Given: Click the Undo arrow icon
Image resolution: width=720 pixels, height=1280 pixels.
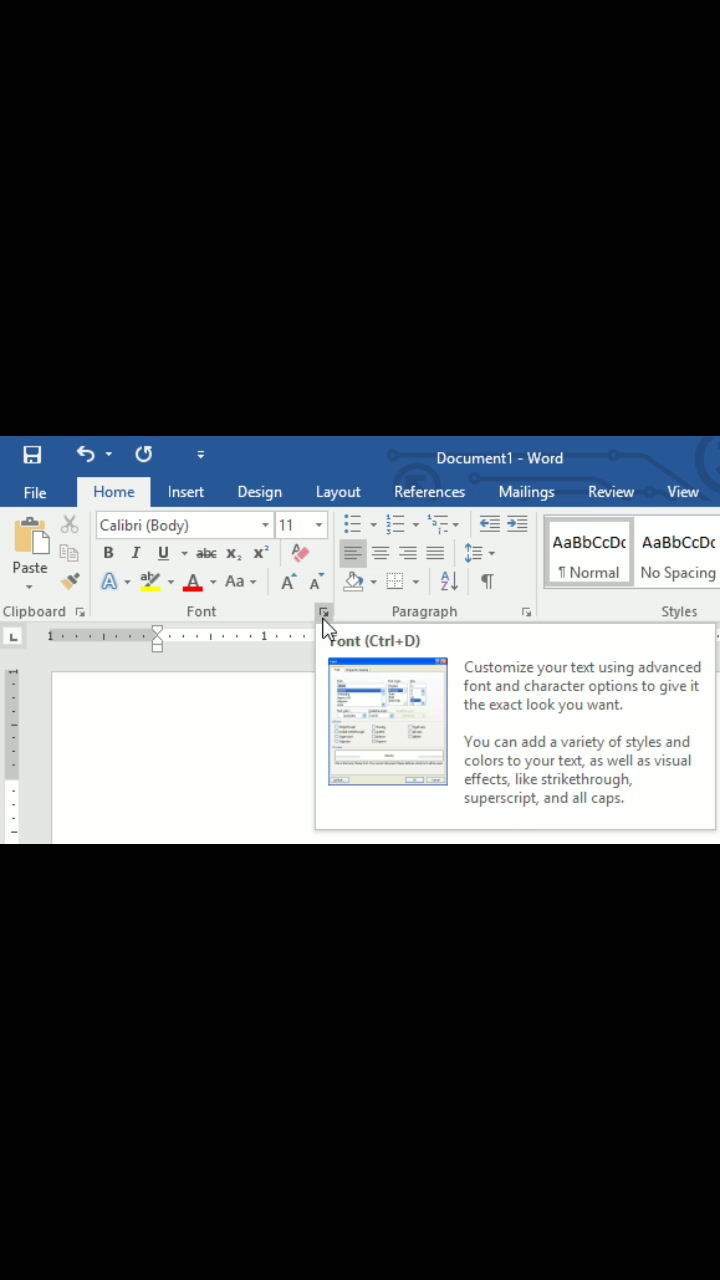Looking at the screenshot, I should click(x=86, y=455).
